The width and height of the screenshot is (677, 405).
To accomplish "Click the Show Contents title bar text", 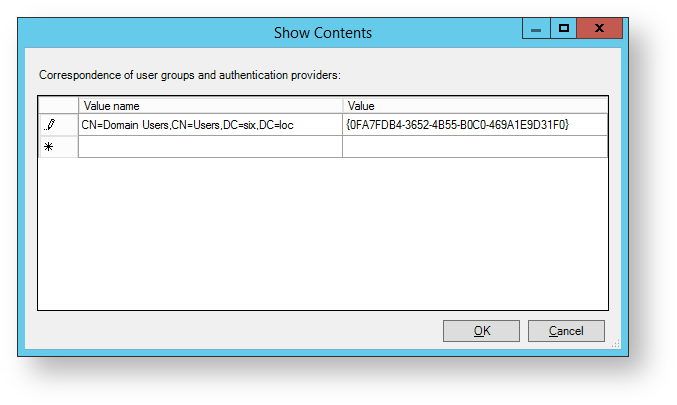I will coord(322,33).
